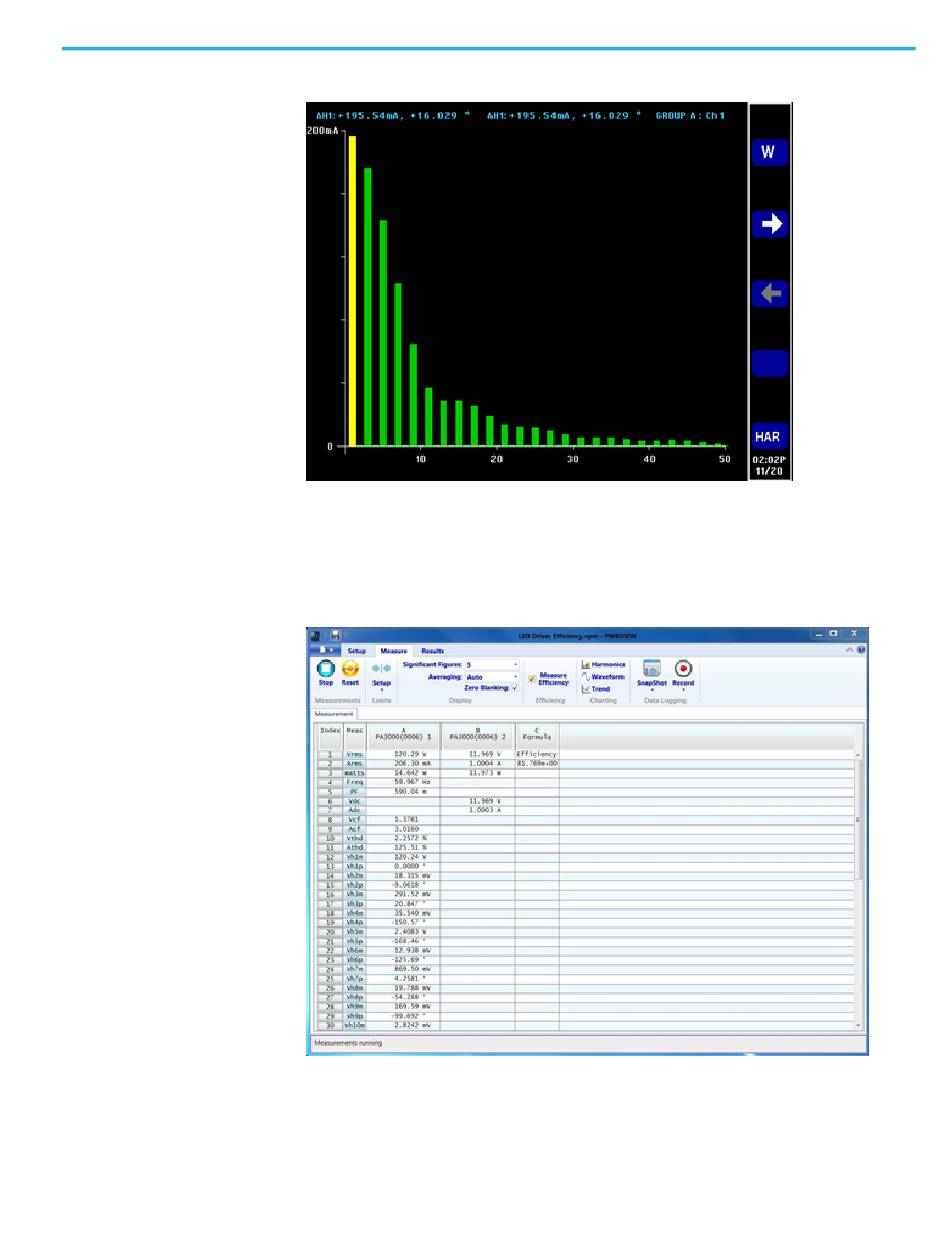
Task: Open the help icon in ribbon
Action: 861,650
